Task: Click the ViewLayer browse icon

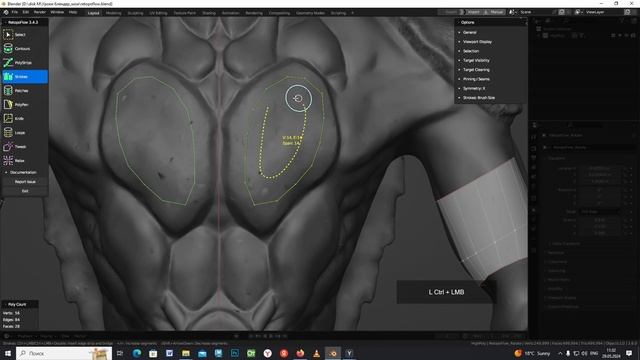Action: point(578,12)
